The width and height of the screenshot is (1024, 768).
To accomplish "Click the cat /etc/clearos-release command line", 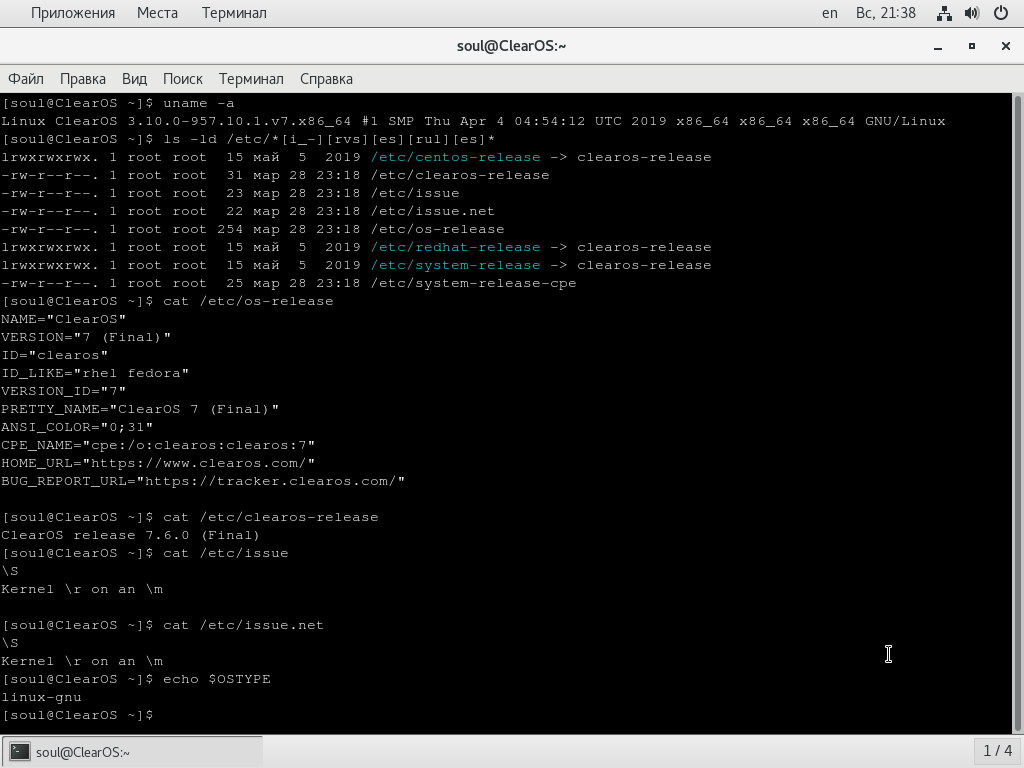I will coord(190,517).
